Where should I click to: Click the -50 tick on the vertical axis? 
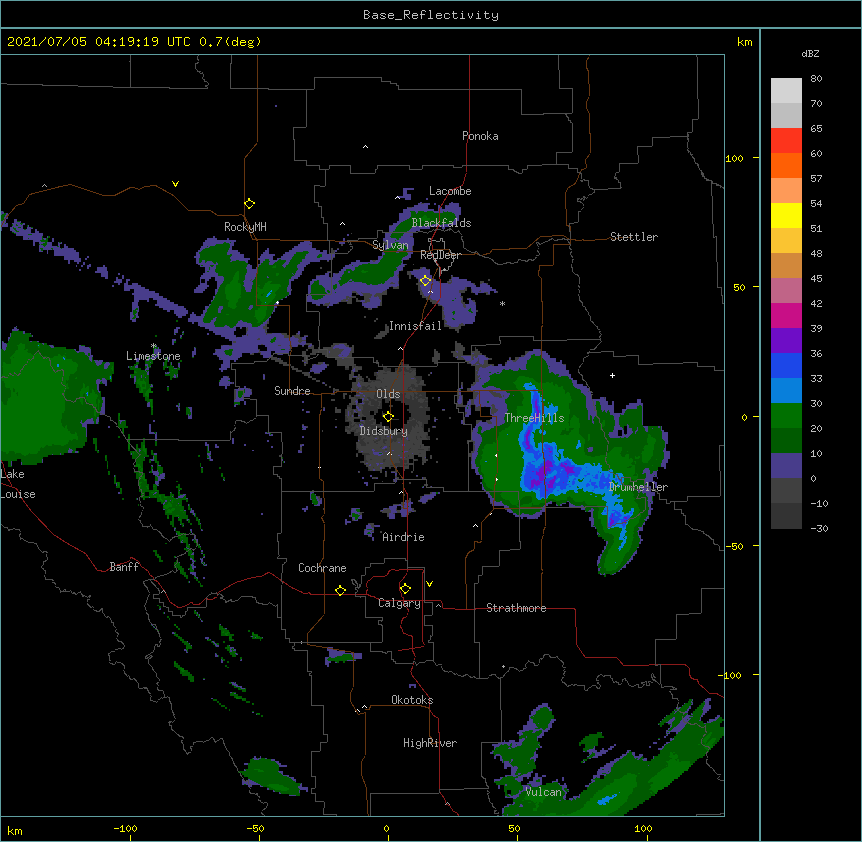pos(734,546)
